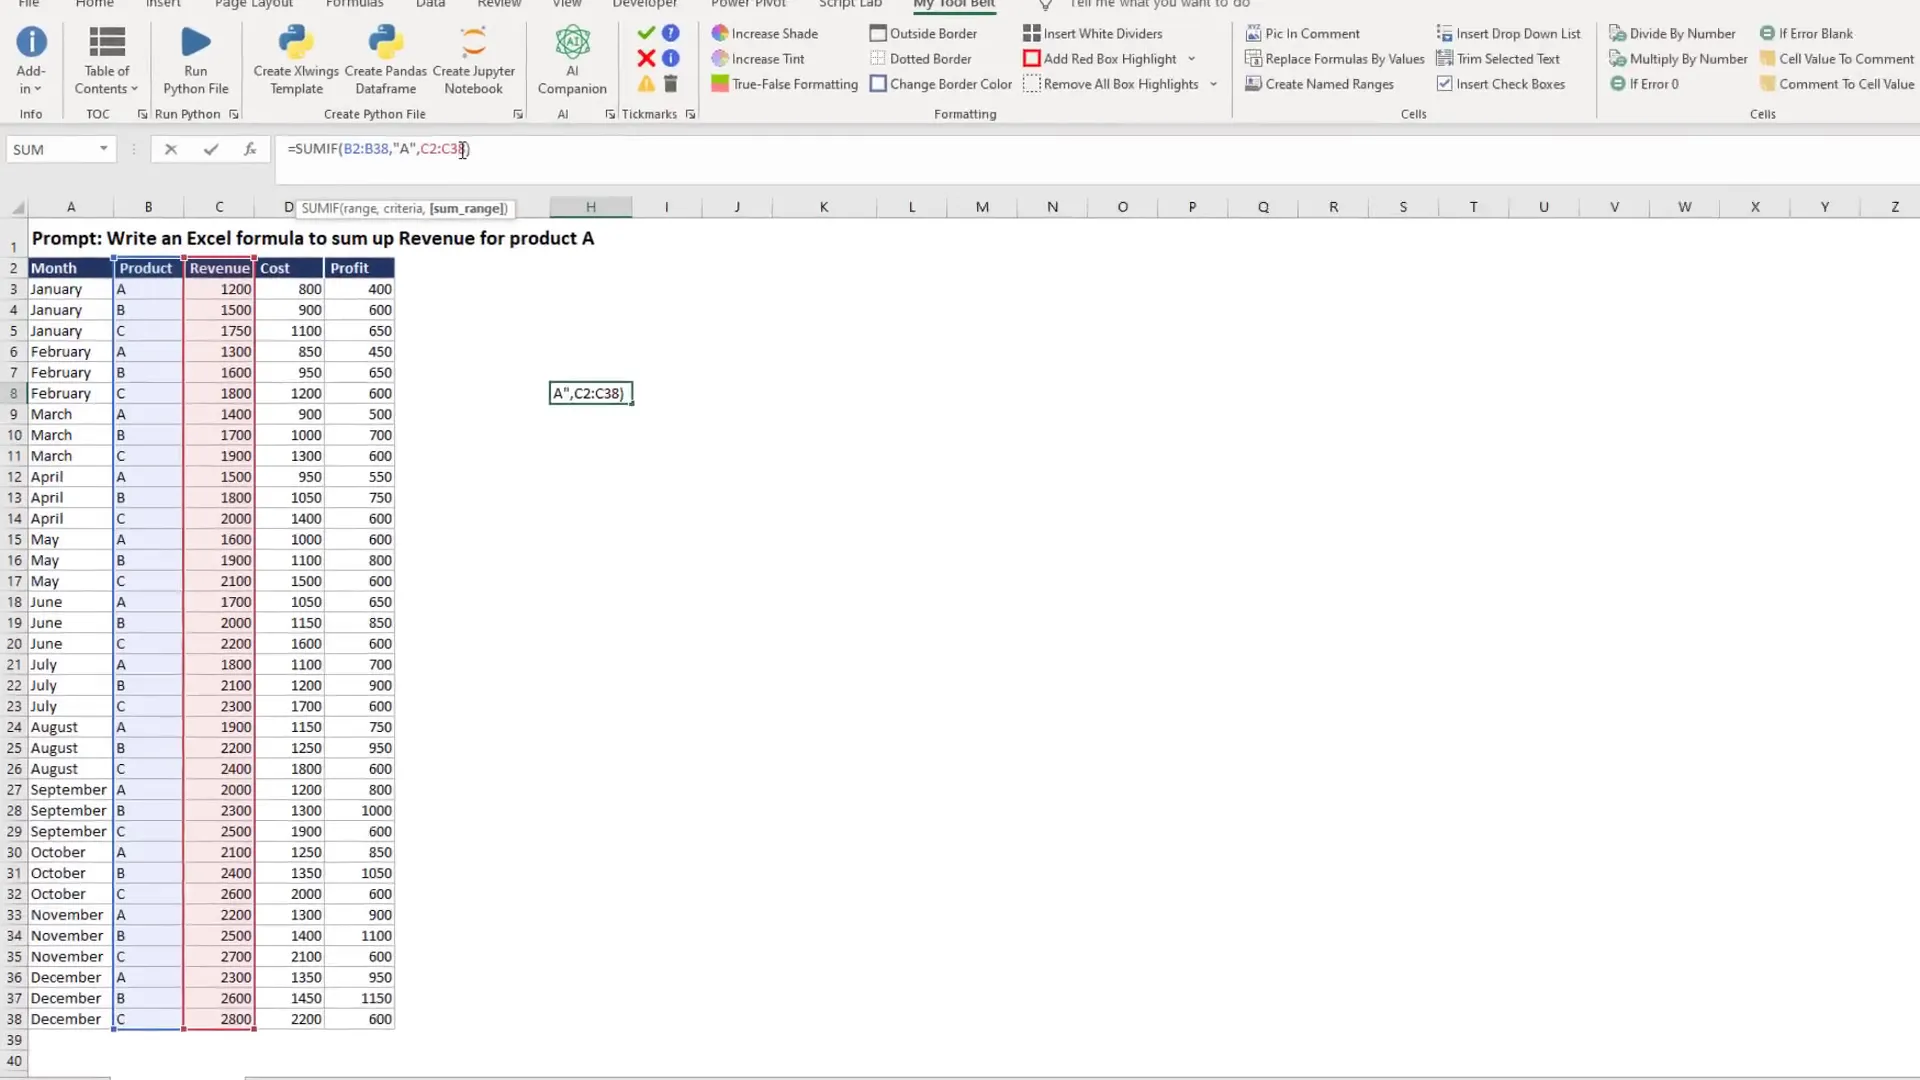Expand the Add Red Box Highlight dropdown

coord(1191,58)
